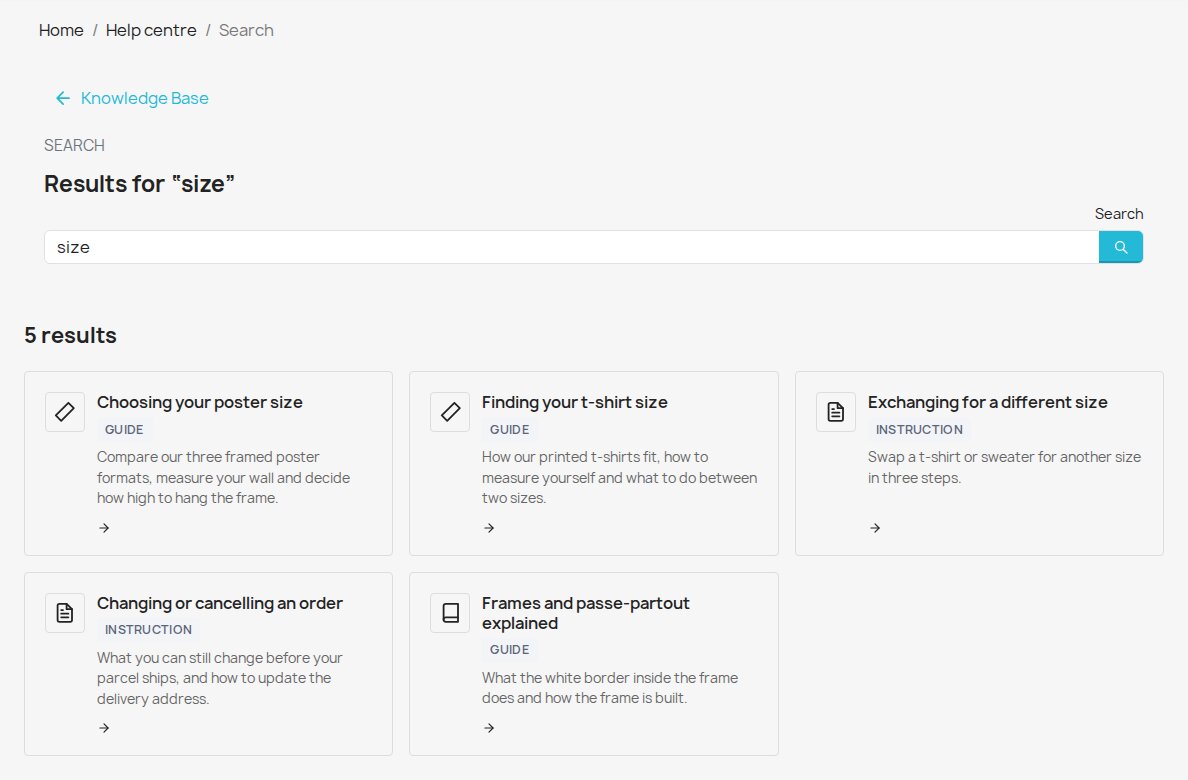Open "Exchanging for a different size" title
Image resolution: width=1188 pixels, height=780 pixels.
tap(987, 403)
